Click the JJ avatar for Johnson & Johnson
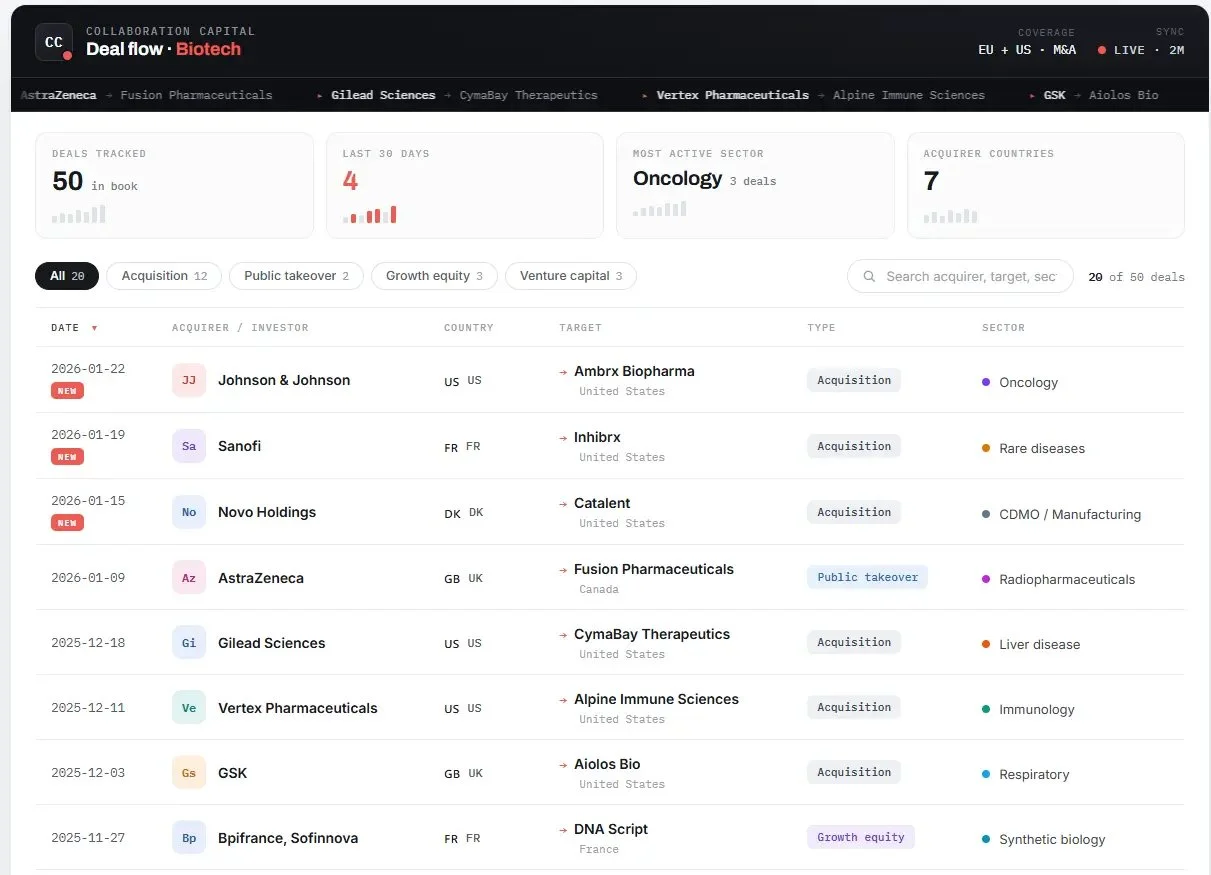The width and height of the screenshot is (1211, 875). 189,380
